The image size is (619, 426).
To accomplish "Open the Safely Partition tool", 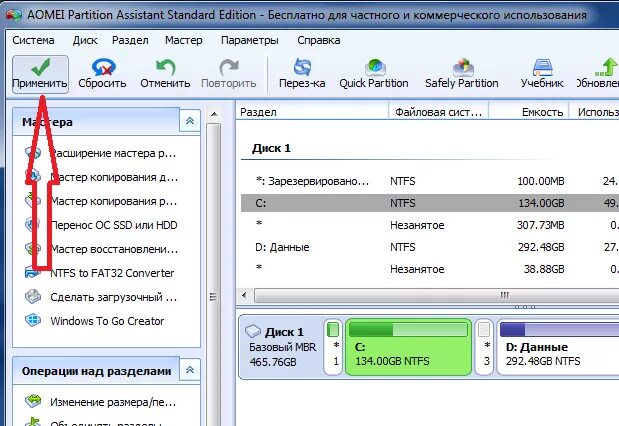I will [x=461, y=74].
